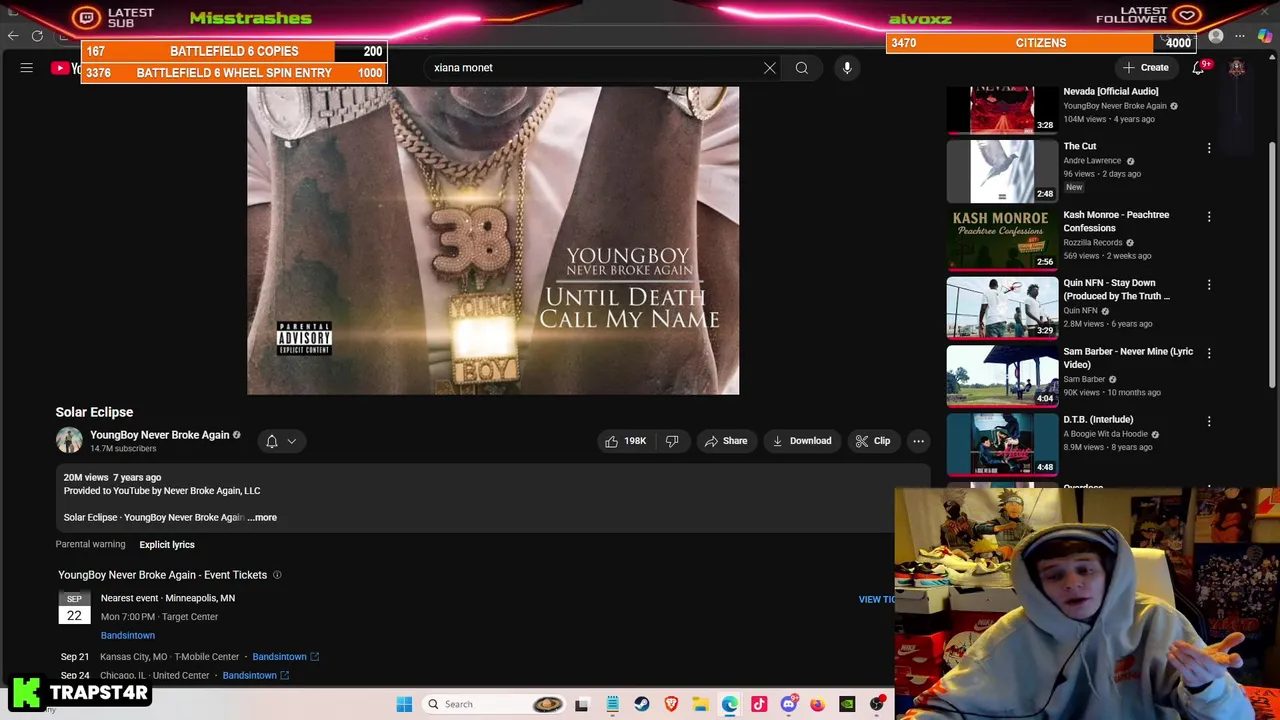Open Brave browser from taskbar
This screenshot has height=720, width=1280.
tap(671, 704)
